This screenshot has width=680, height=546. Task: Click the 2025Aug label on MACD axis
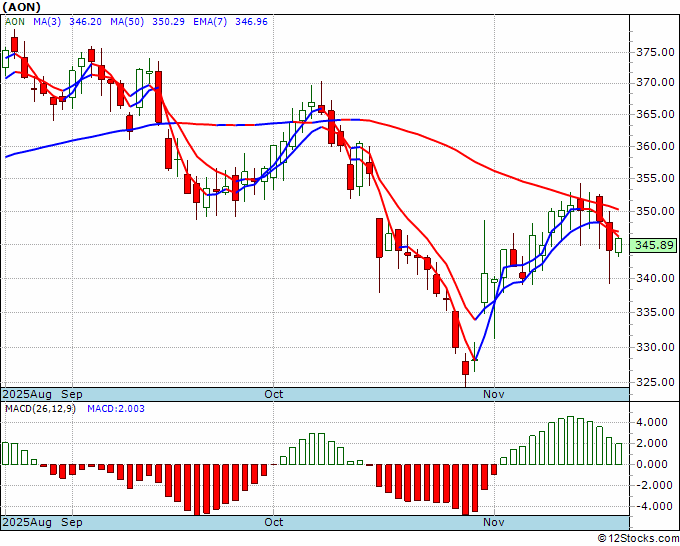click(27, 522)
